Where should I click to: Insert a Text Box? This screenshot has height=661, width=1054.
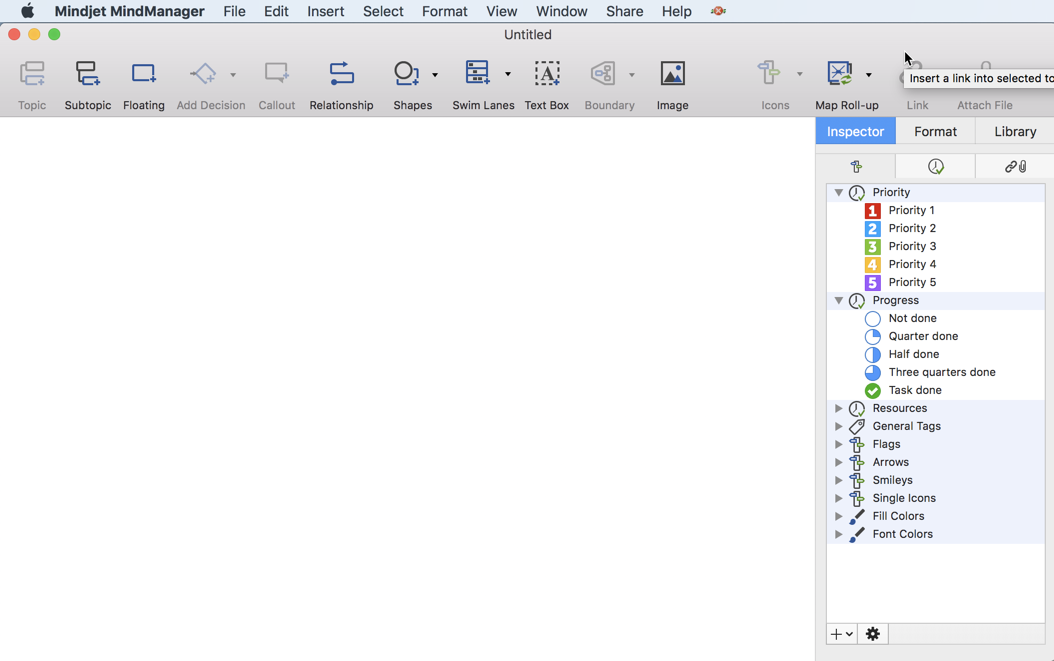(x=546, y=73)
